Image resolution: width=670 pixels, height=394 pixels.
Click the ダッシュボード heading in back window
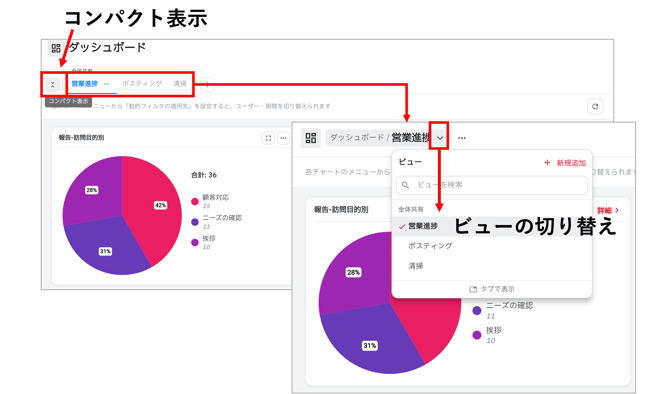coord(107,47)
